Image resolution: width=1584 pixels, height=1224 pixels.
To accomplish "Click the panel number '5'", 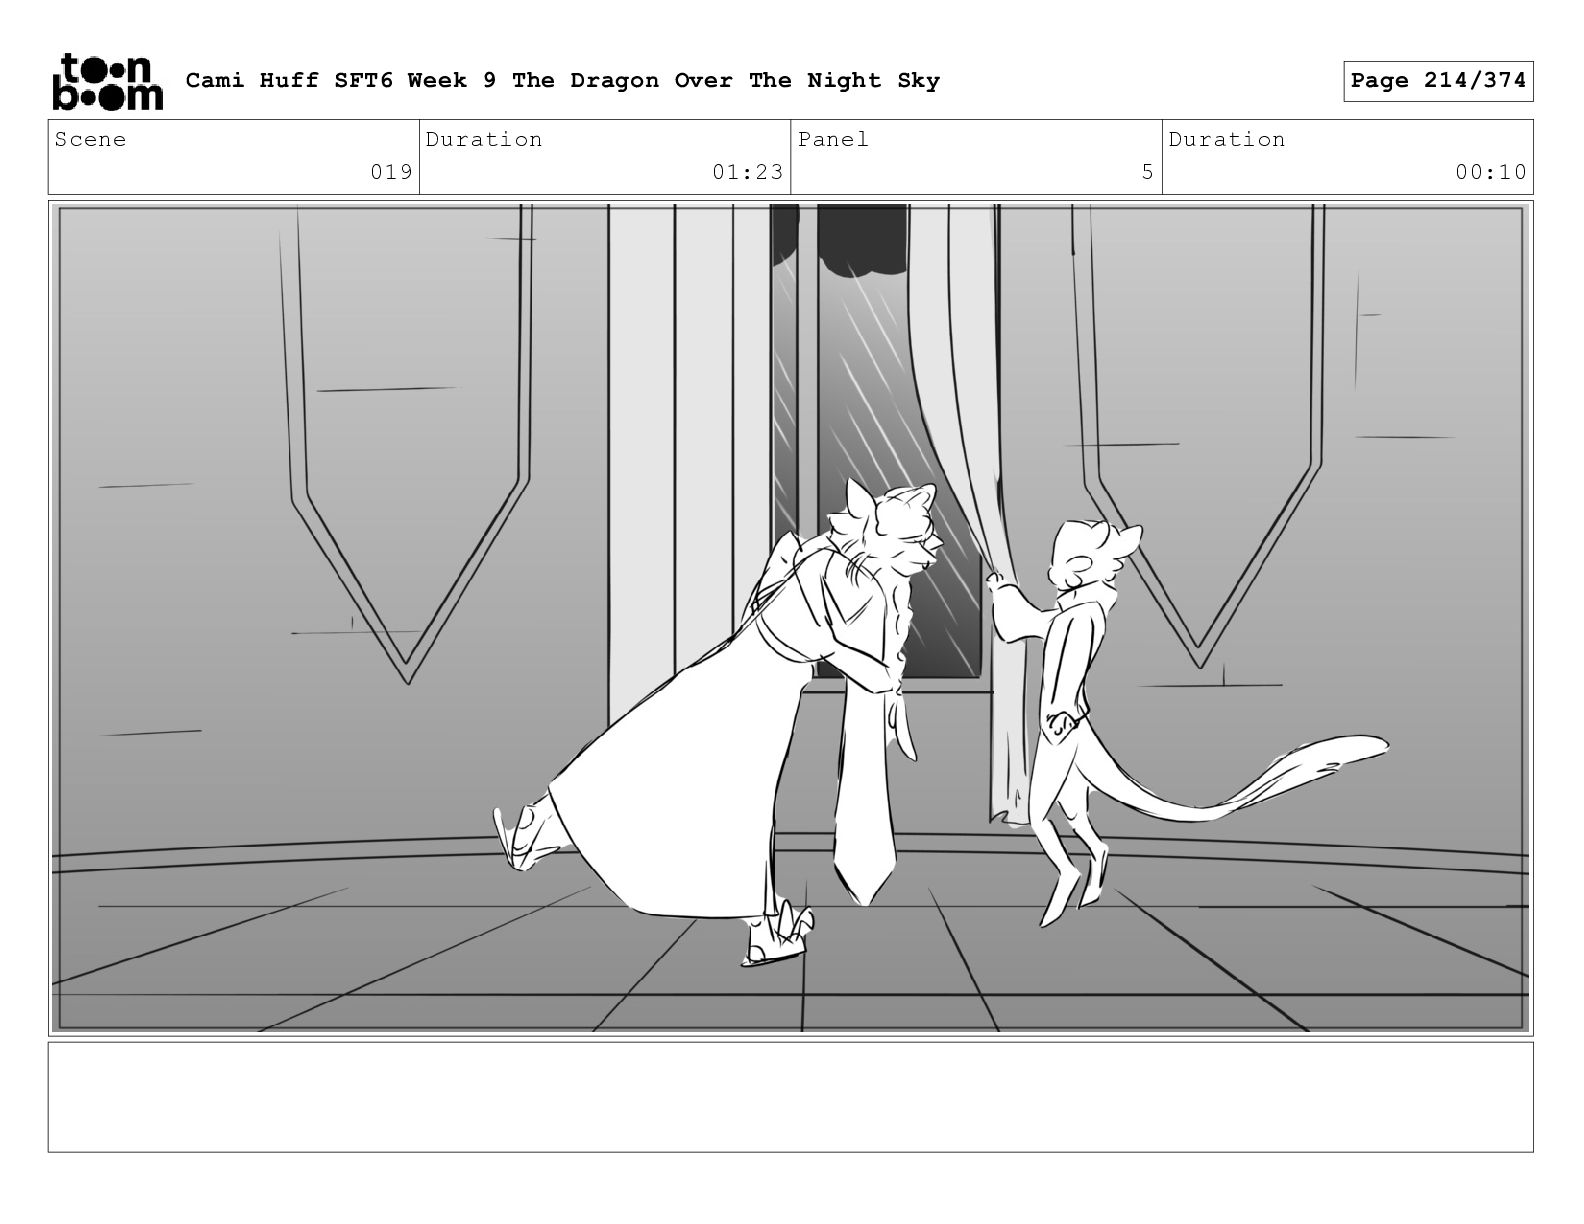I will [x=1148, y=172].
